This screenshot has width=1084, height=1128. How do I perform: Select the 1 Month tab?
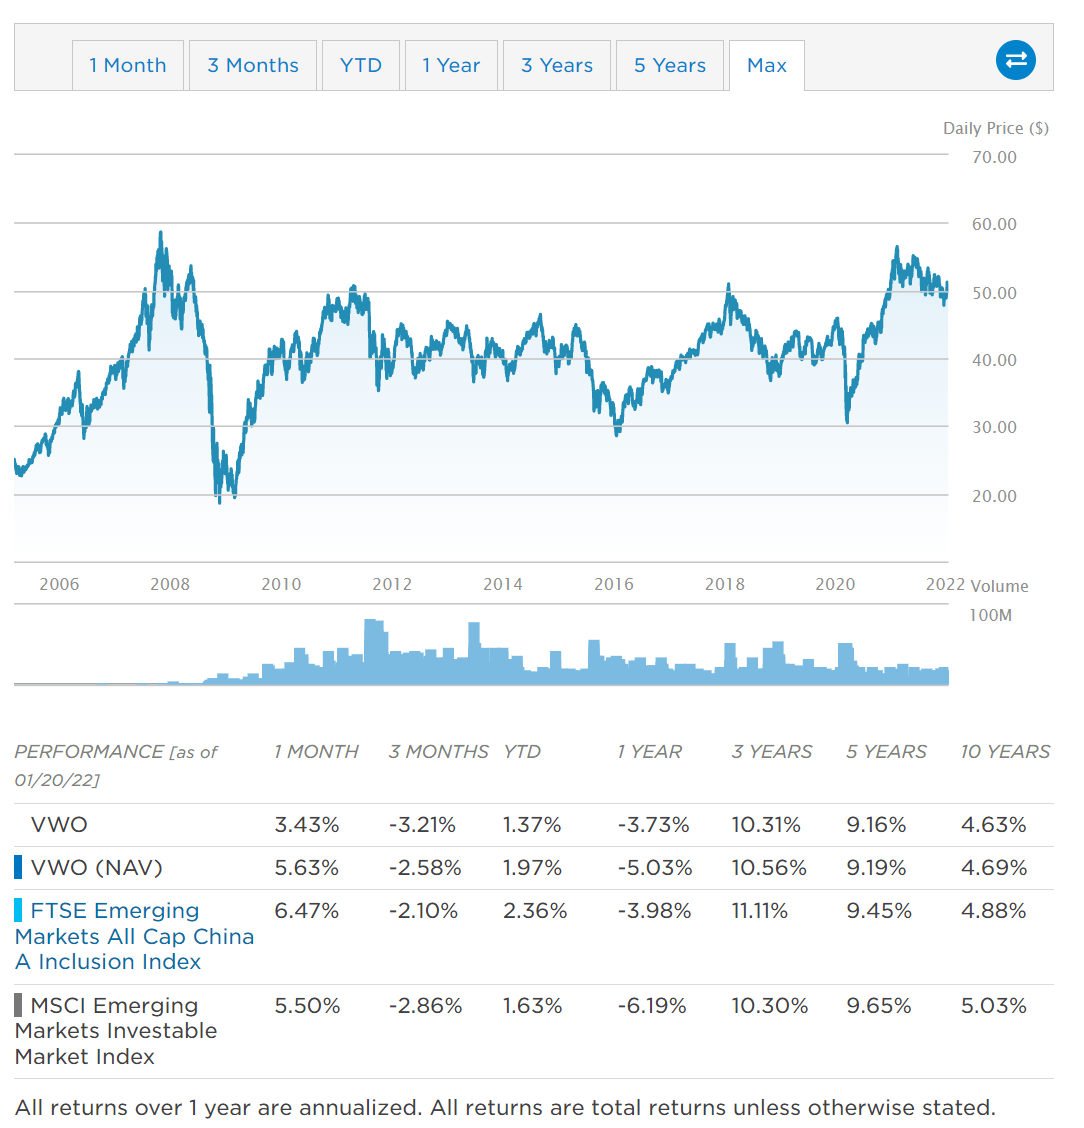coord(128,65)
